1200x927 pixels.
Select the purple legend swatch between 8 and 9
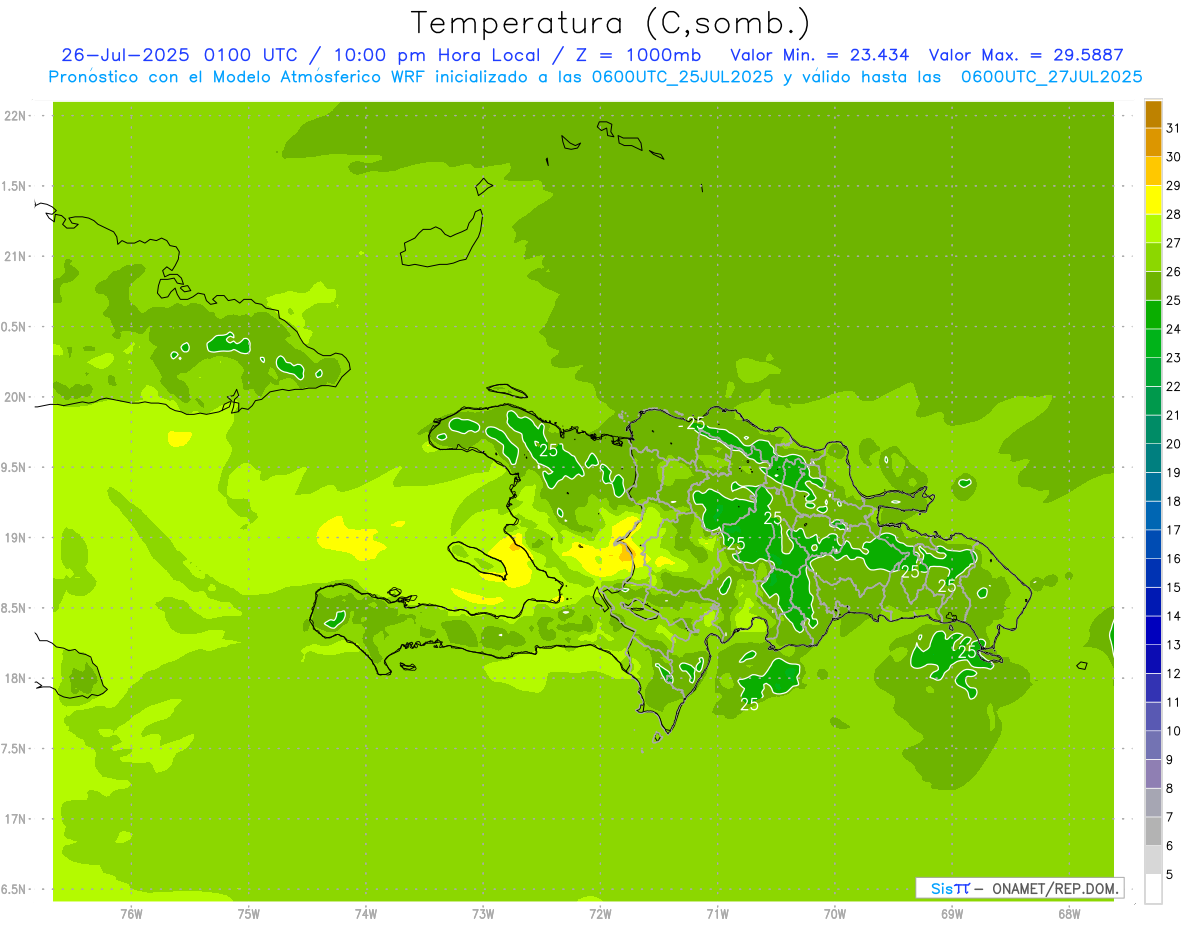click(1153, 774)
